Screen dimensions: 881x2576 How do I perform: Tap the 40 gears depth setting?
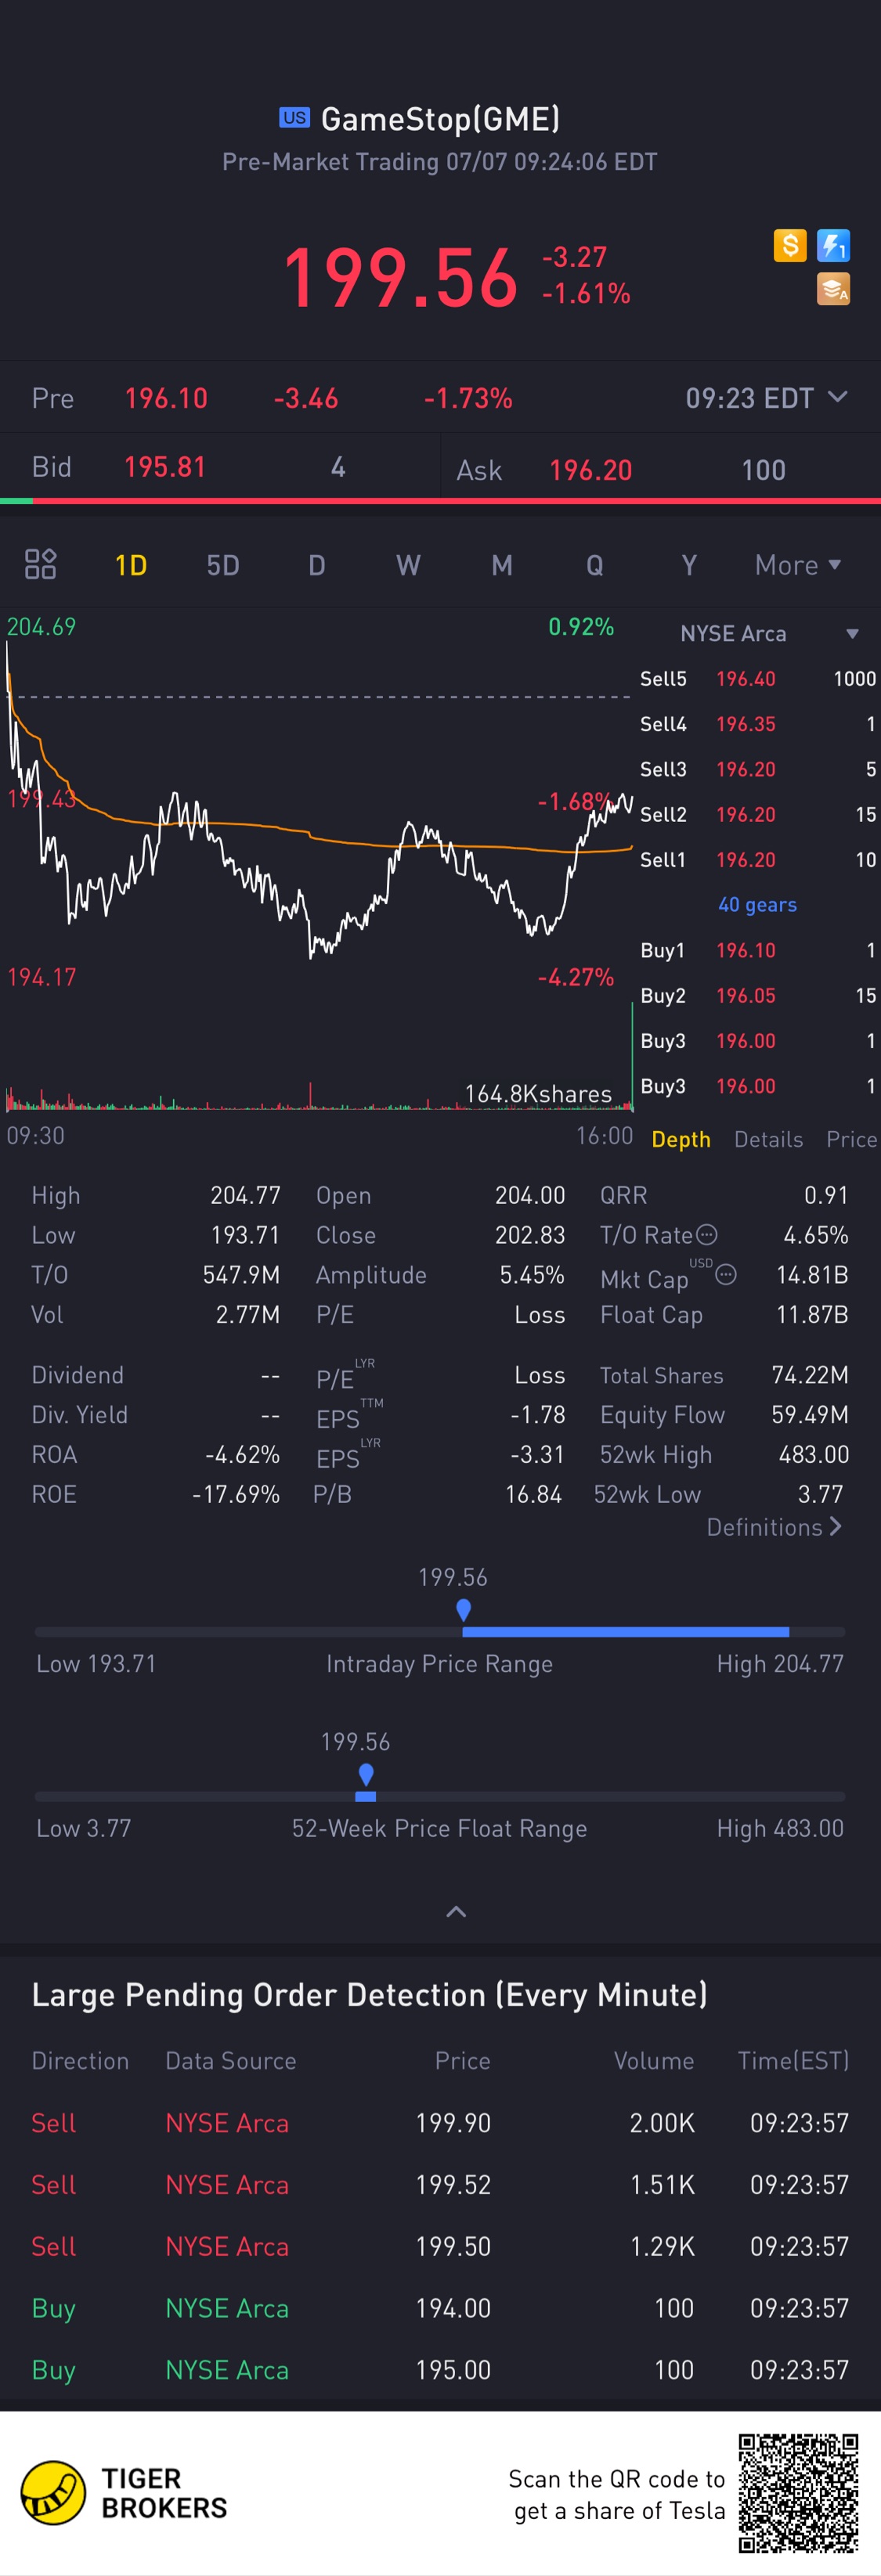coord(757,904)
